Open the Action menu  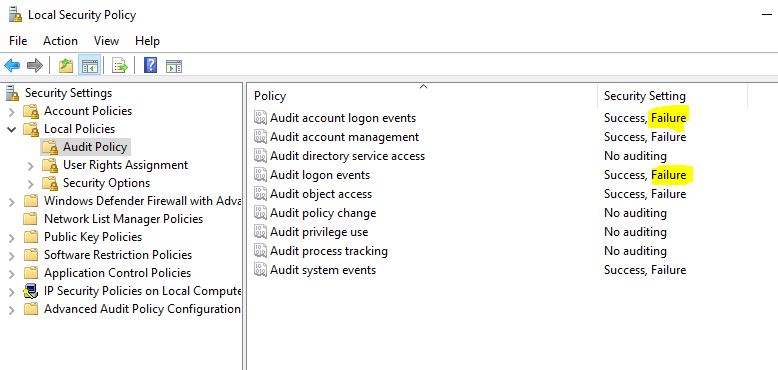tap(61, 41)
